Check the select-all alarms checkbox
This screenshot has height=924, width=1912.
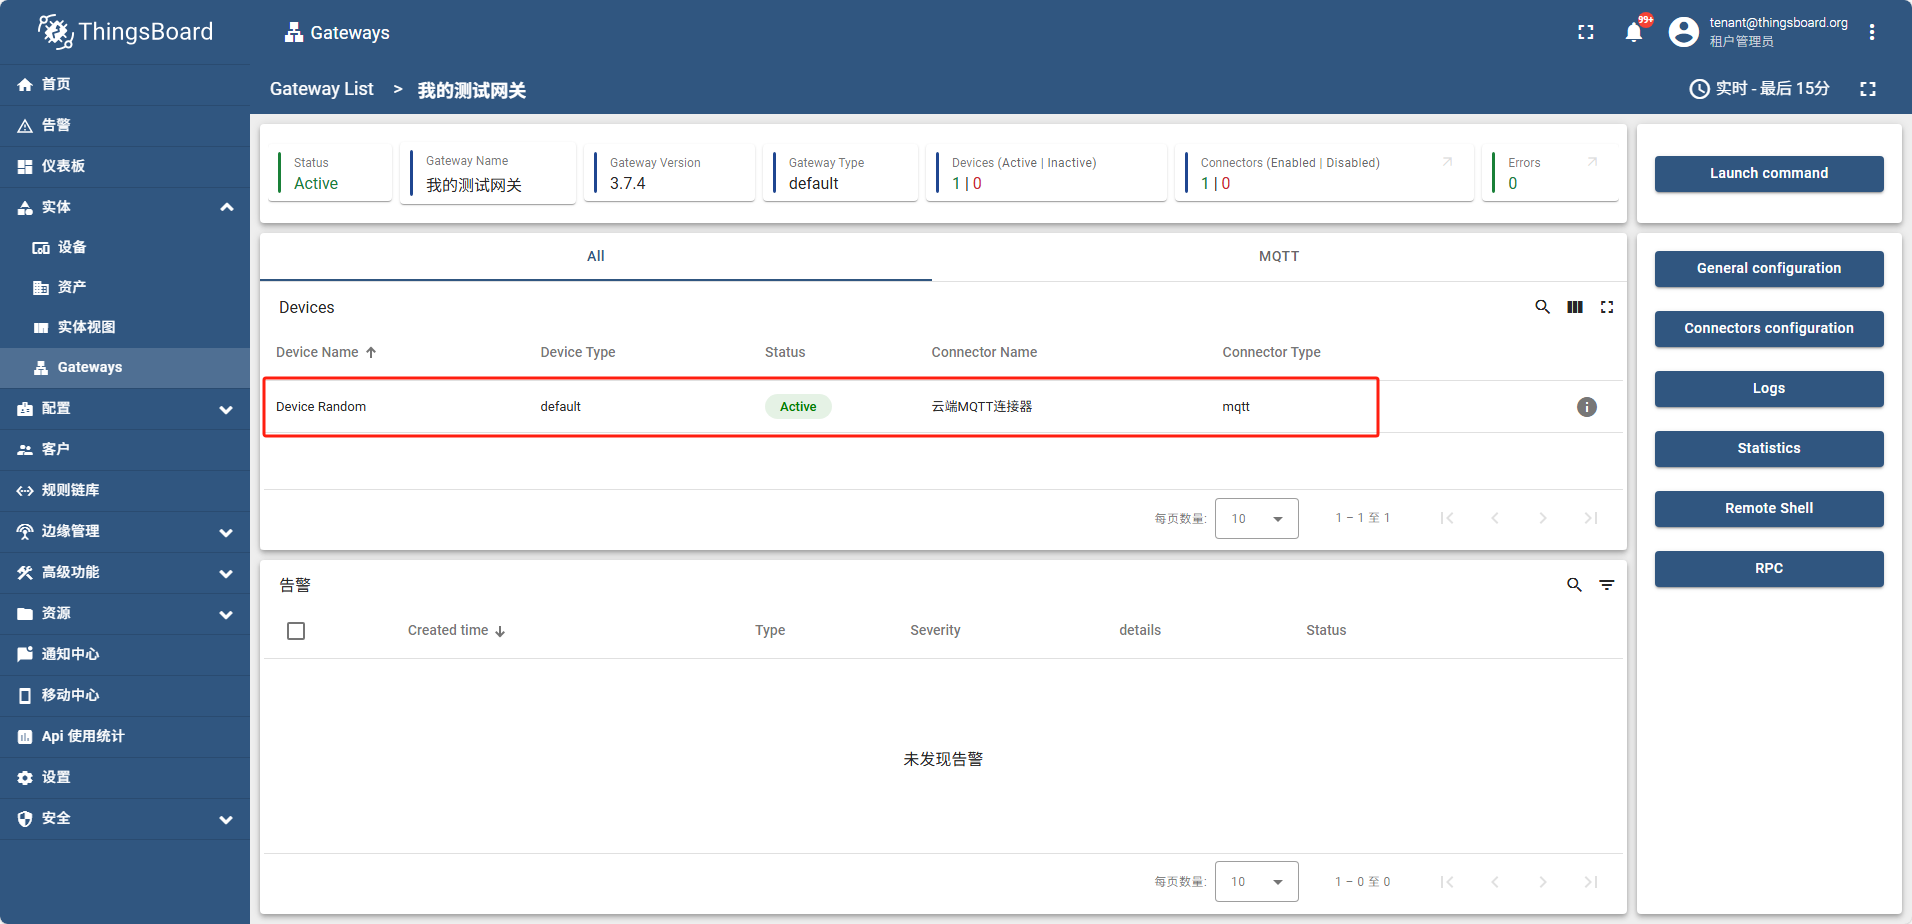tap(296, 631)
